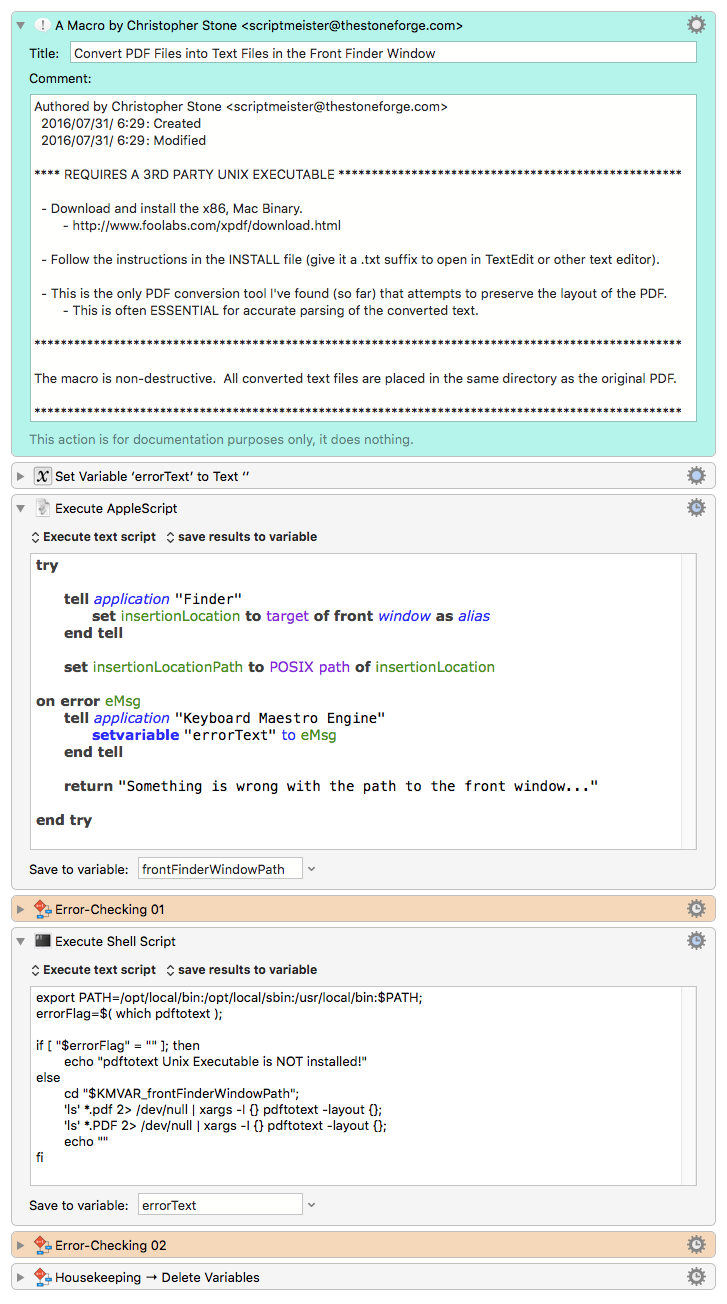Open AppleScript 'Execute text script' popup
The width and height of the screenshot is (727, 1304).
pyautogui.click(x=94, y=537)
